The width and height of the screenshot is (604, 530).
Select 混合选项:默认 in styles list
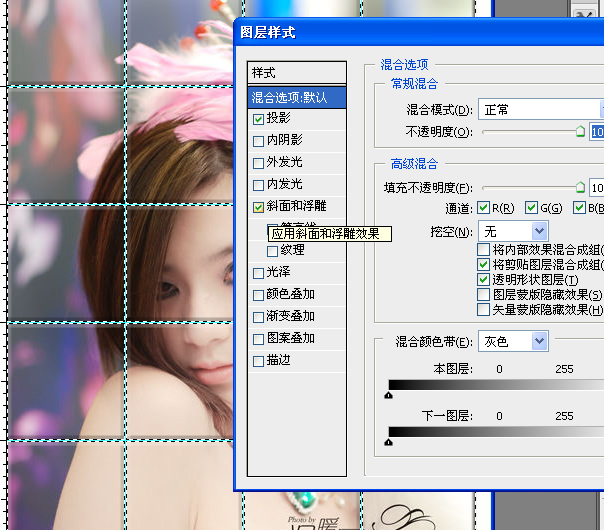click(x=297, y=97)
